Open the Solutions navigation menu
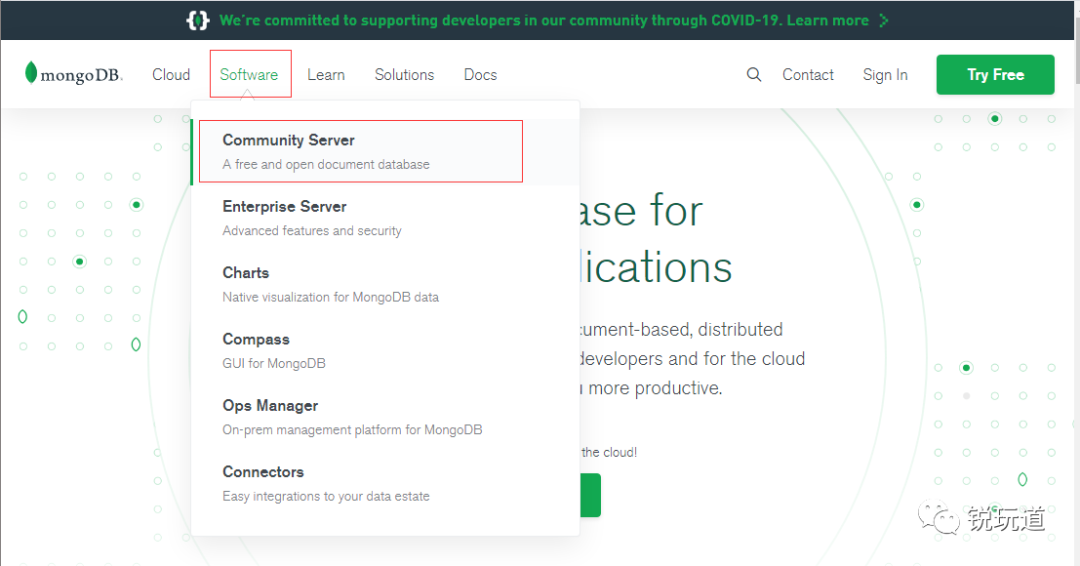Image resolution: width=1080 pixels, height=566 pixels. tap(404, 75)
